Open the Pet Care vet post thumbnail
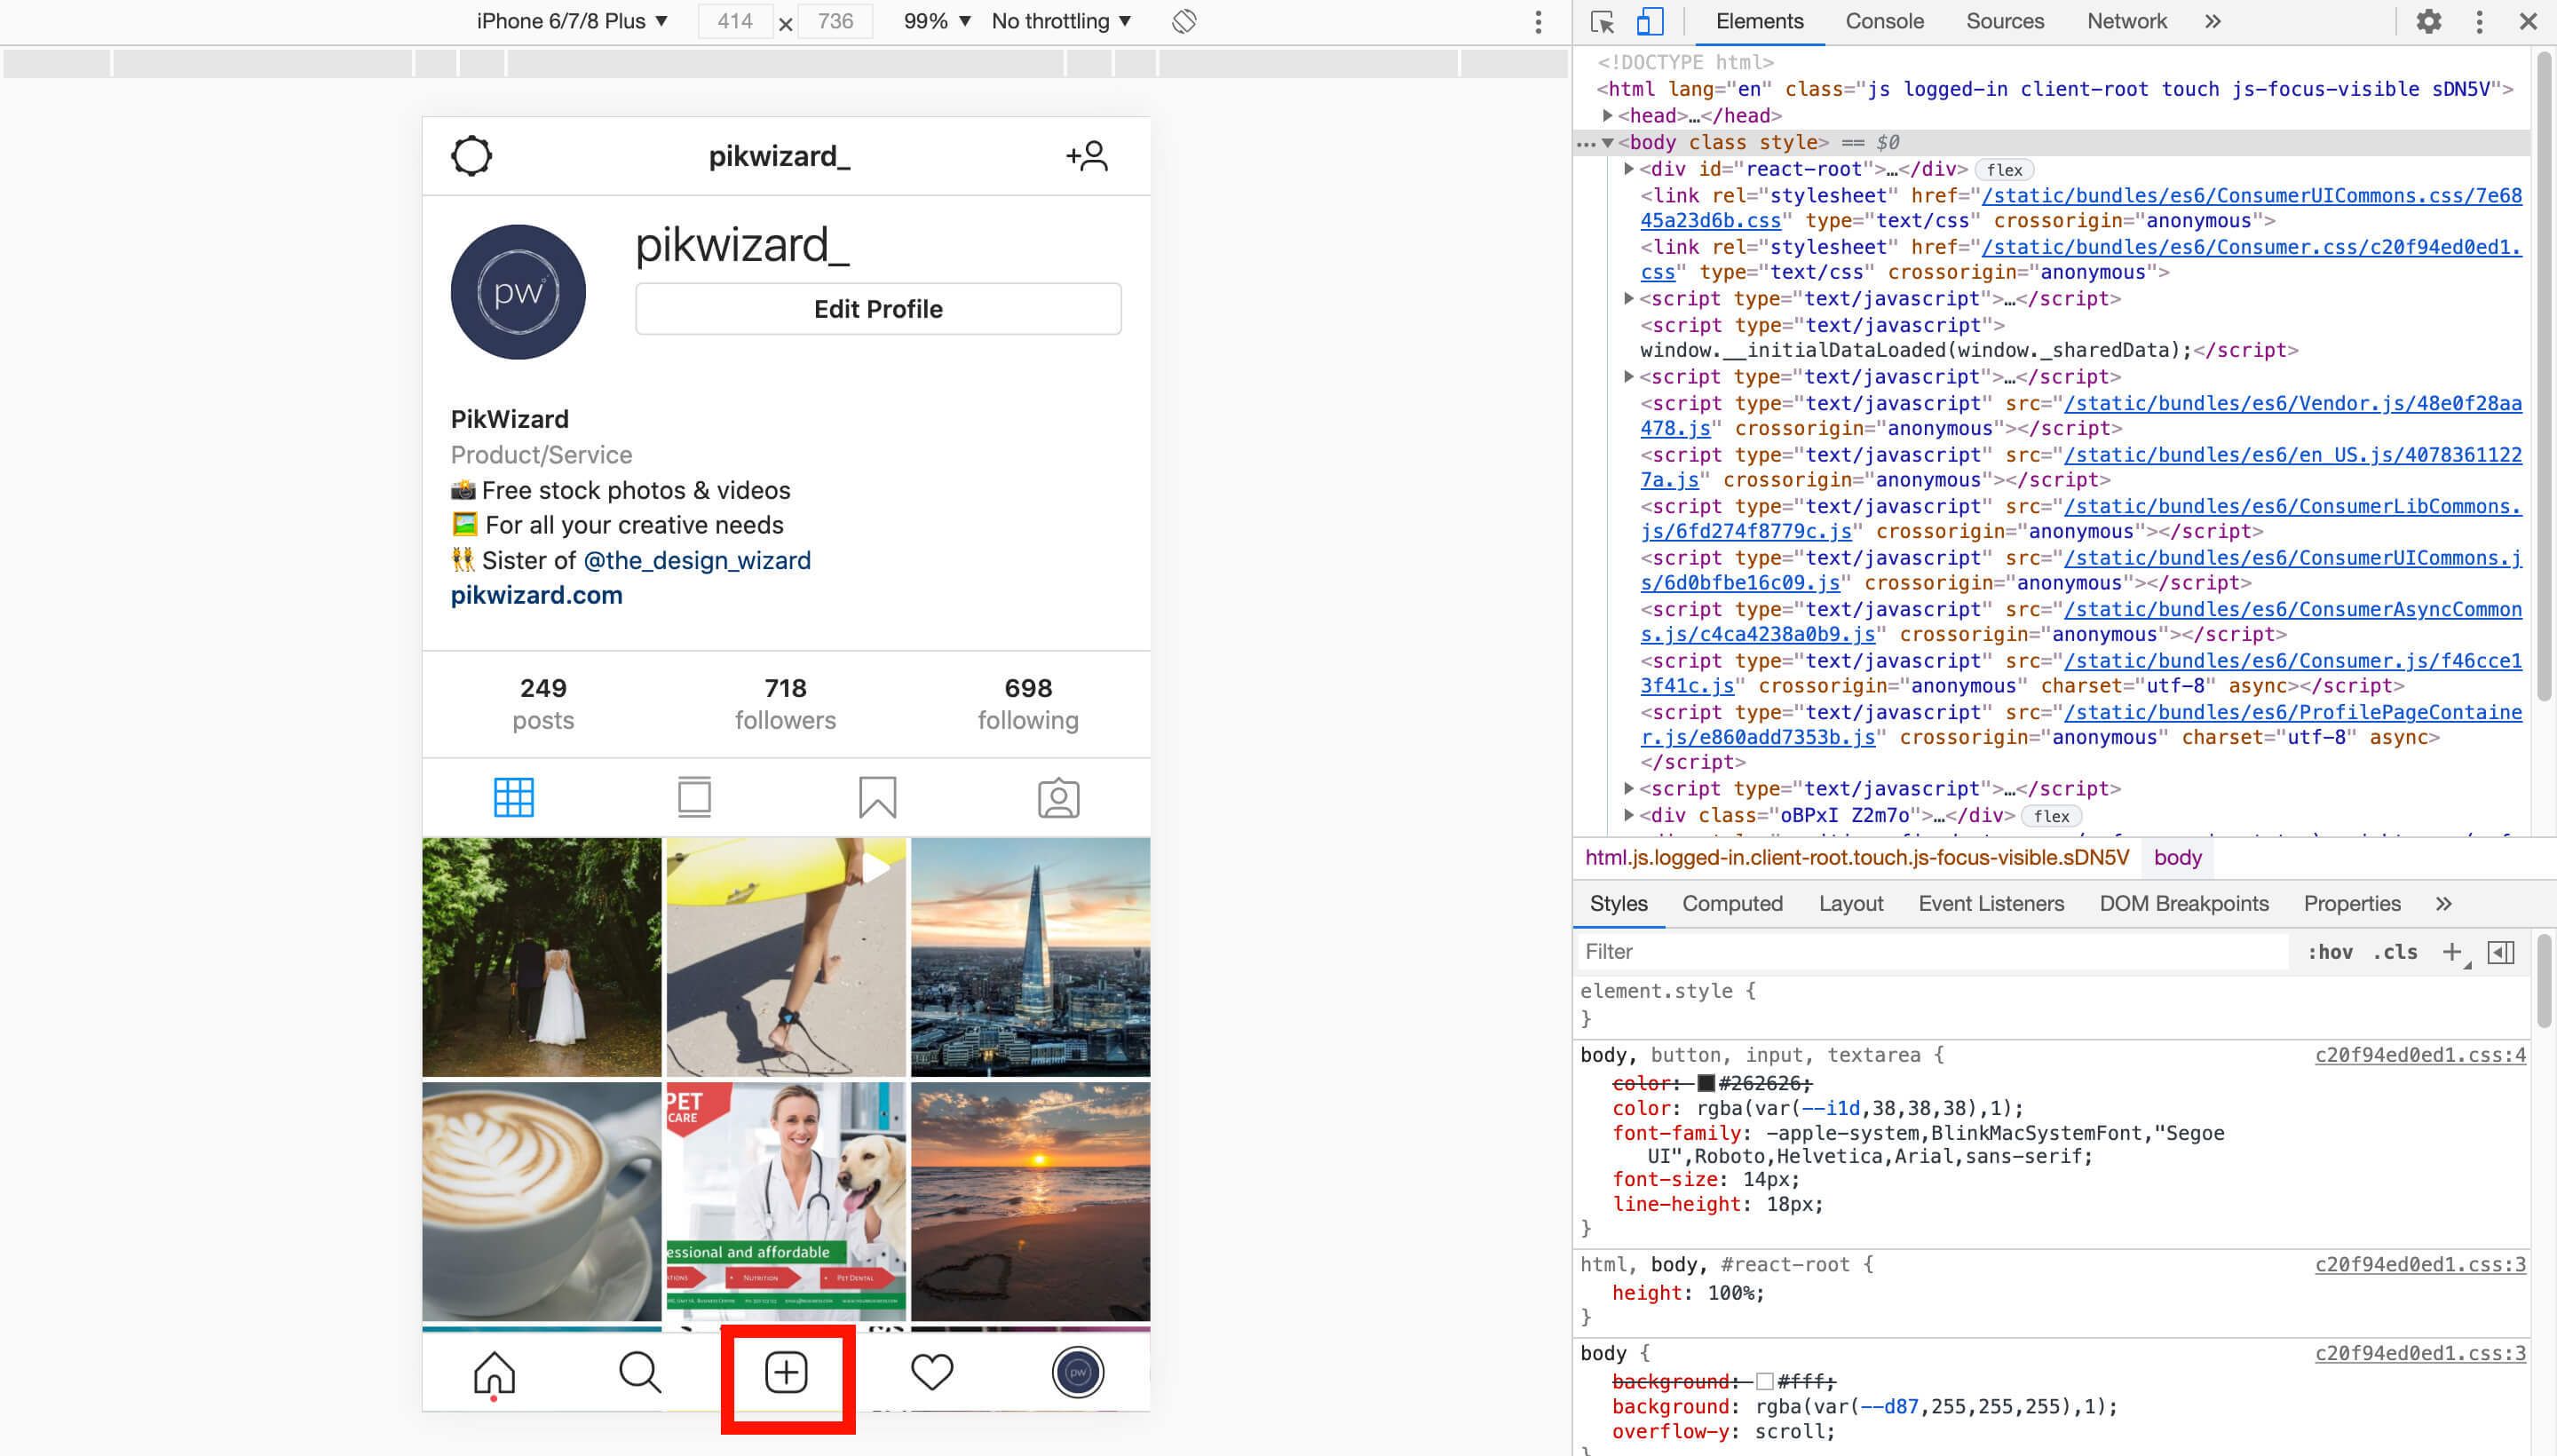Image resolution: width=2557 pixels, height=1456 pixels. [786, 1201]
